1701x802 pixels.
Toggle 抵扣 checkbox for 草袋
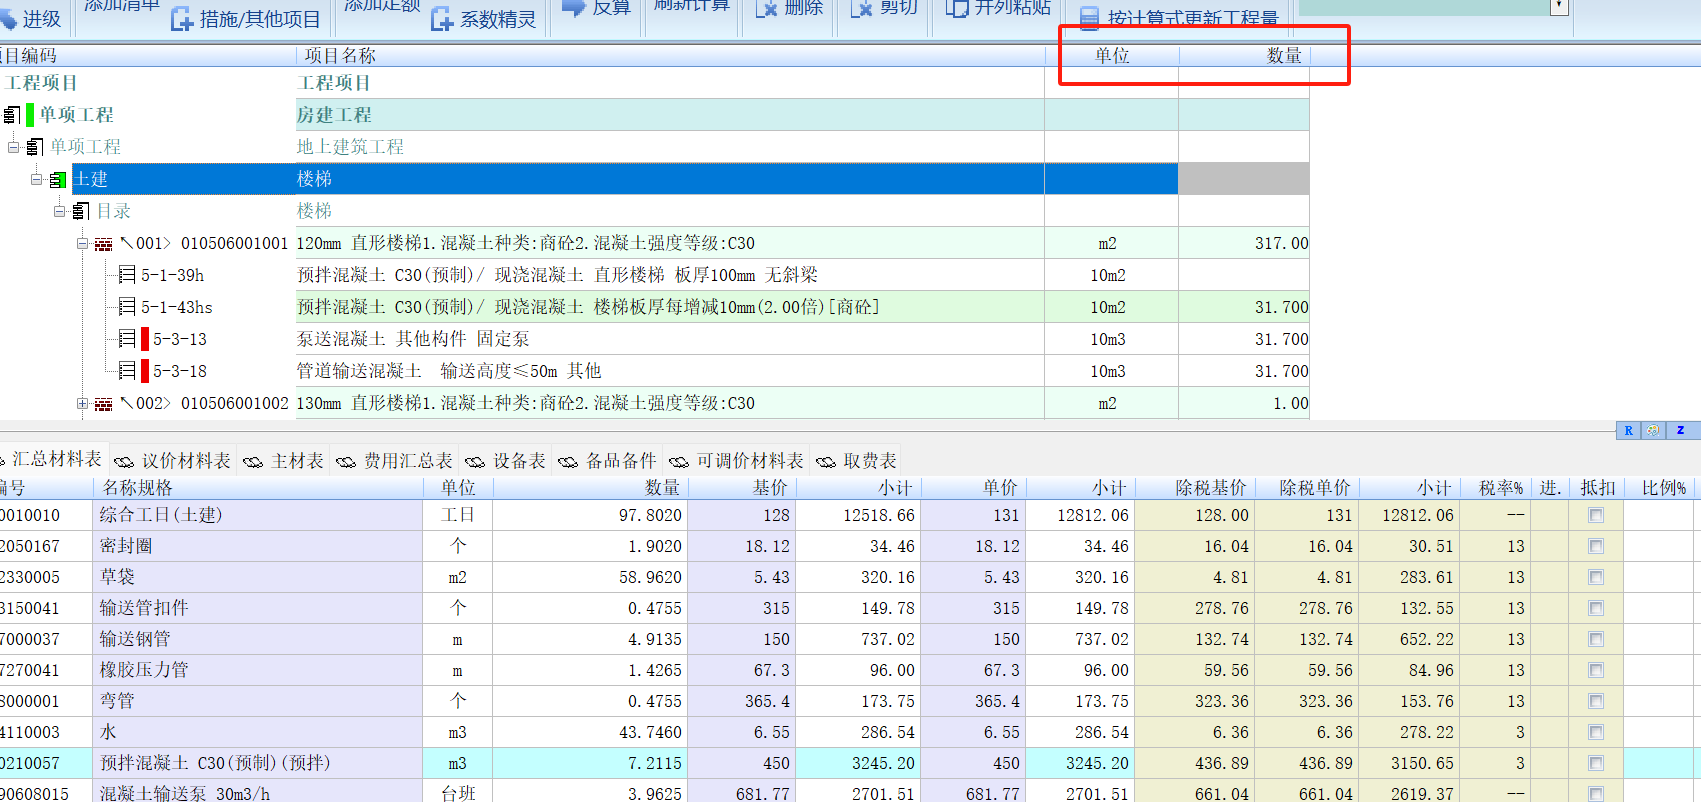pyautogui.click(x=1596, y=578)
